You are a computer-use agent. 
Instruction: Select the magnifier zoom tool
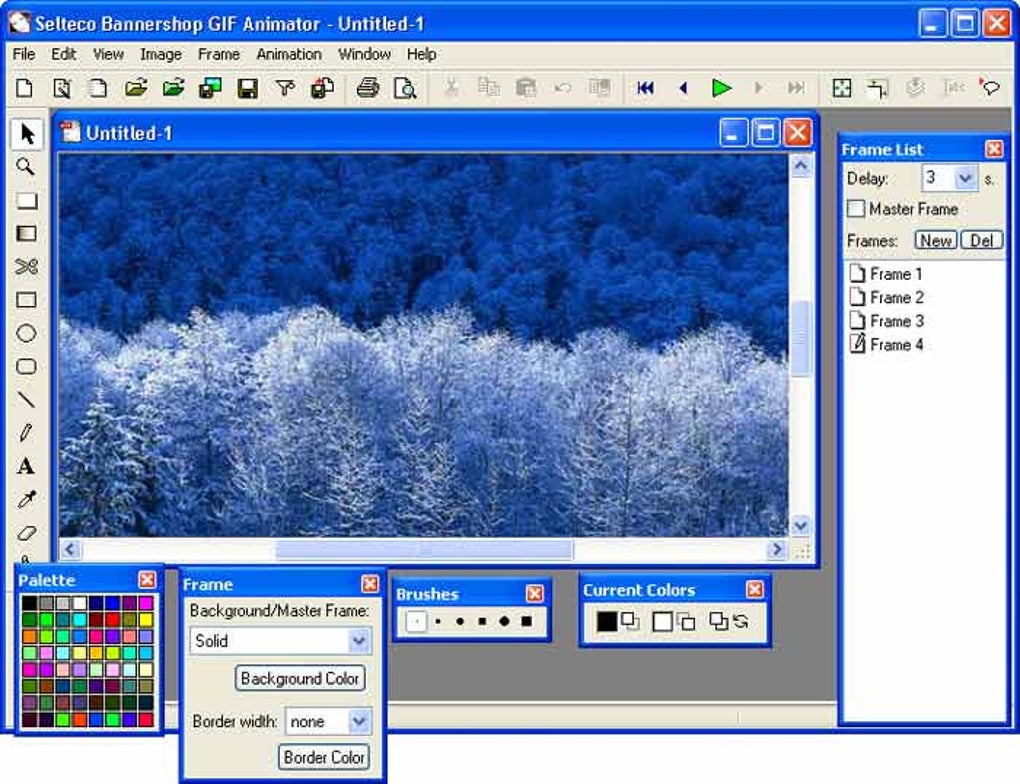pos(26,167)
